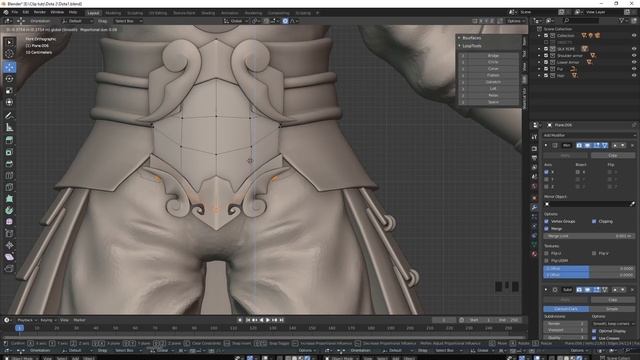Open the File menu
Screen dimensions: 640x360
click(15, 12)
